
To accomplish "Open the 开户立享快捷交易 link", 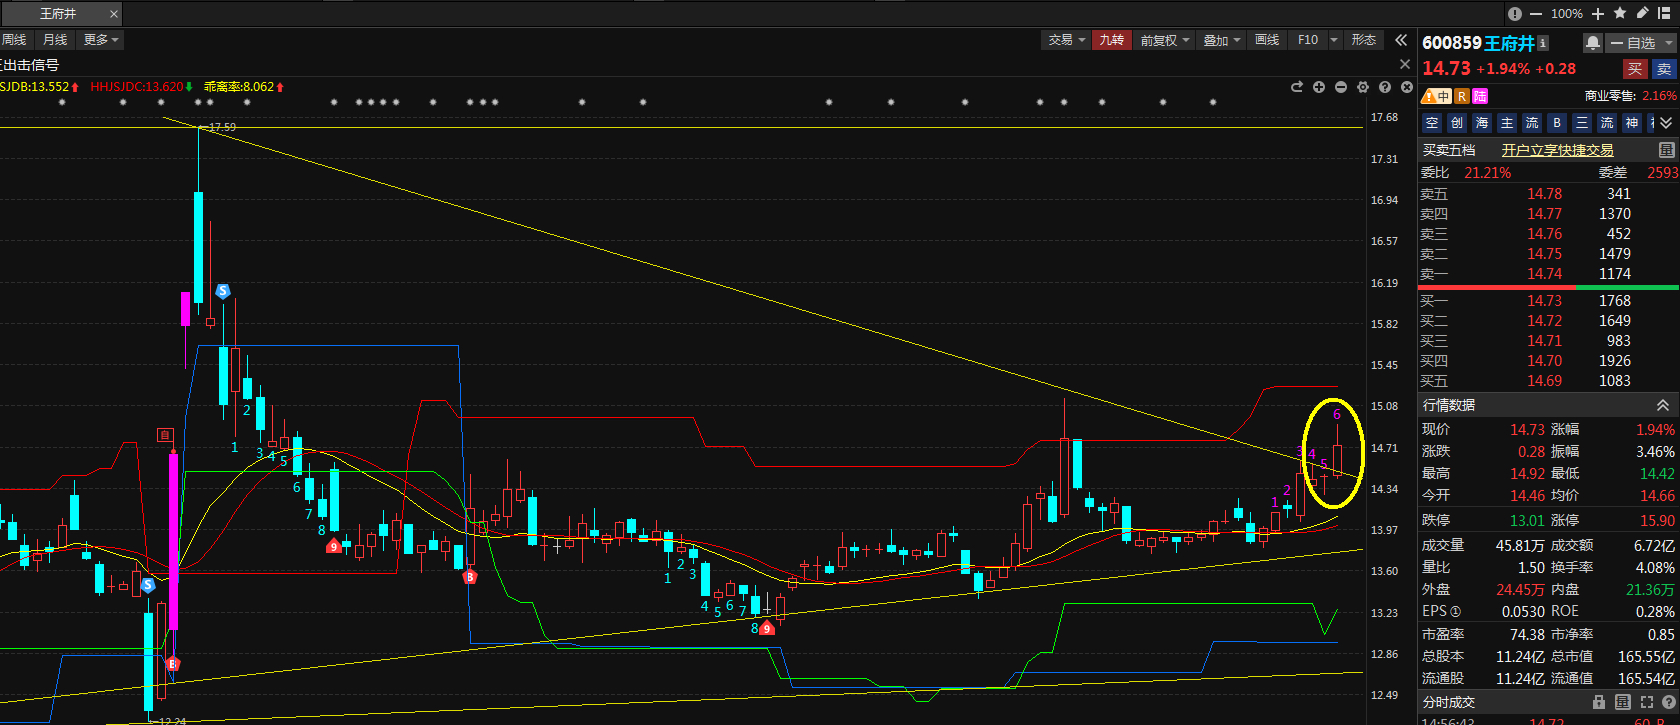I will [x=1557, y=150].
